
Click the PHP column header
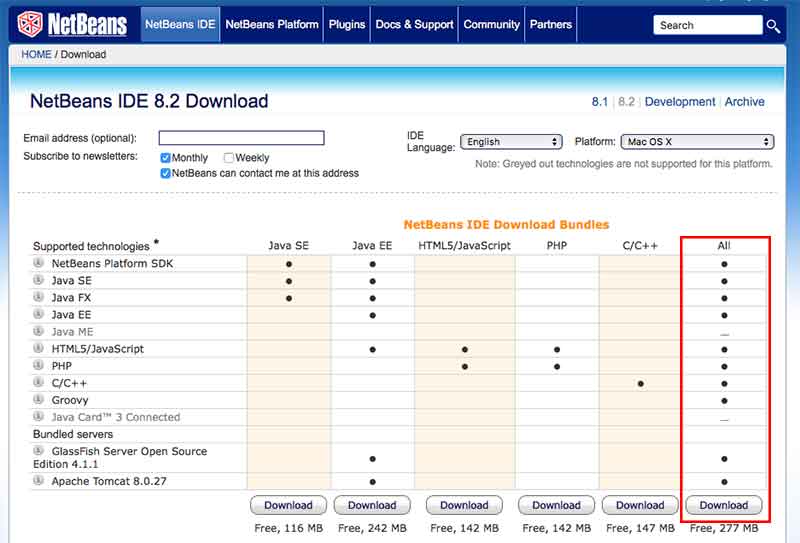[x=557, y=245]
